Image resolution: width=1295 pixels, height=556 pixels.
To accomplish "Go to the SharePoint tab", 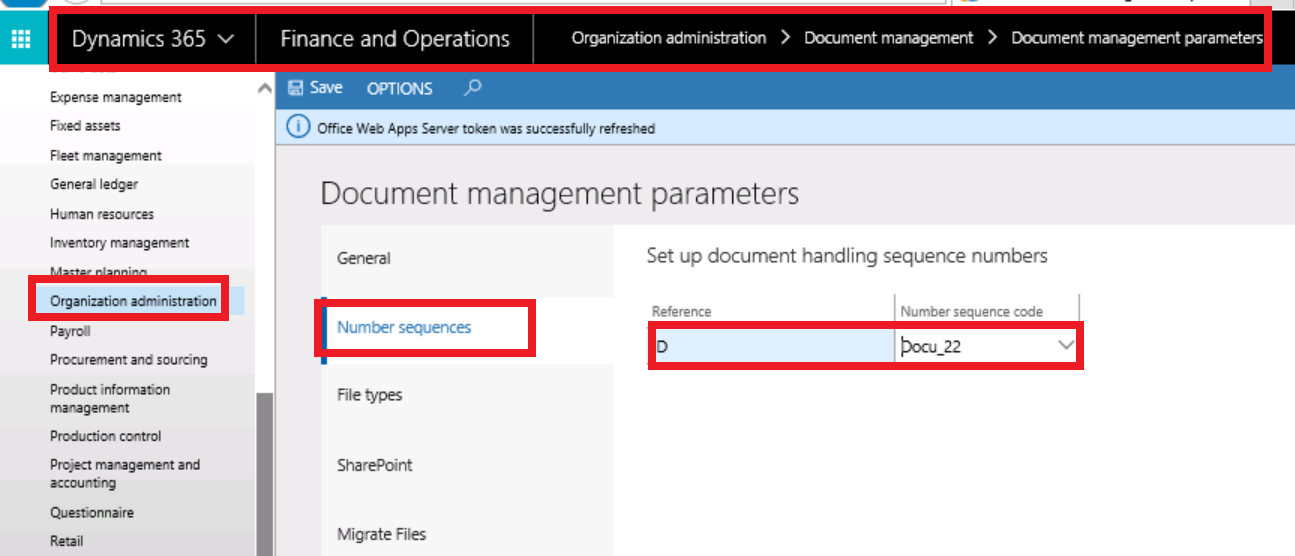I will (x=374, y=465).
